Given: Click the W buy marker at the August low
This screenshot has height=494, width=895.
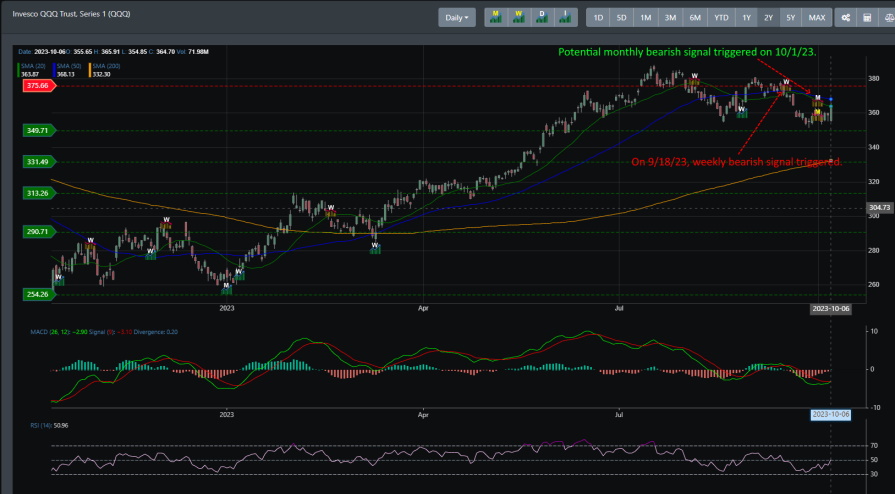Looking at the screenshot, I should (x=741, y=111).
